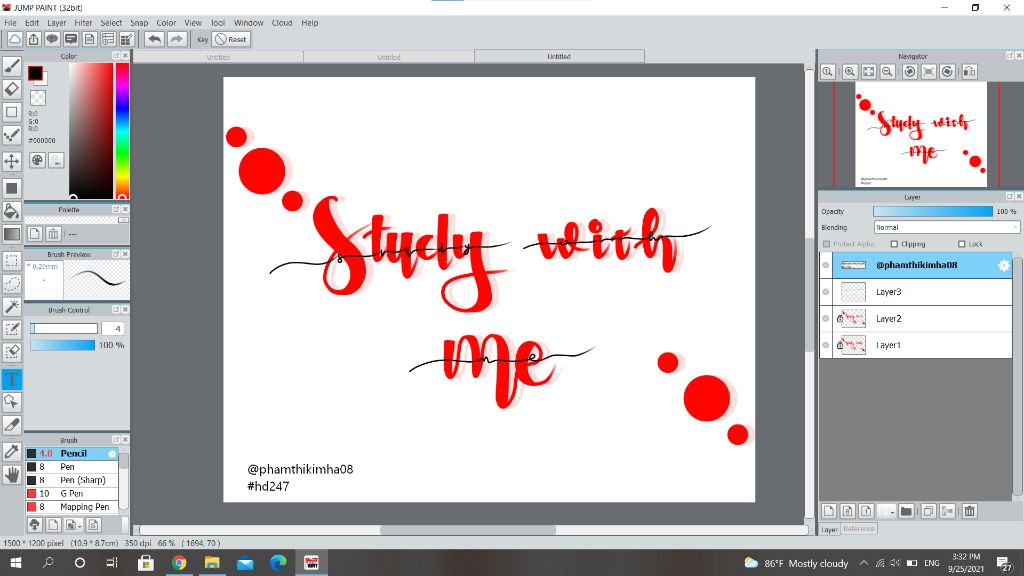Select the Brush tool
The width and height of the screenshot is (1024, 576).
[x=12, y=65]
